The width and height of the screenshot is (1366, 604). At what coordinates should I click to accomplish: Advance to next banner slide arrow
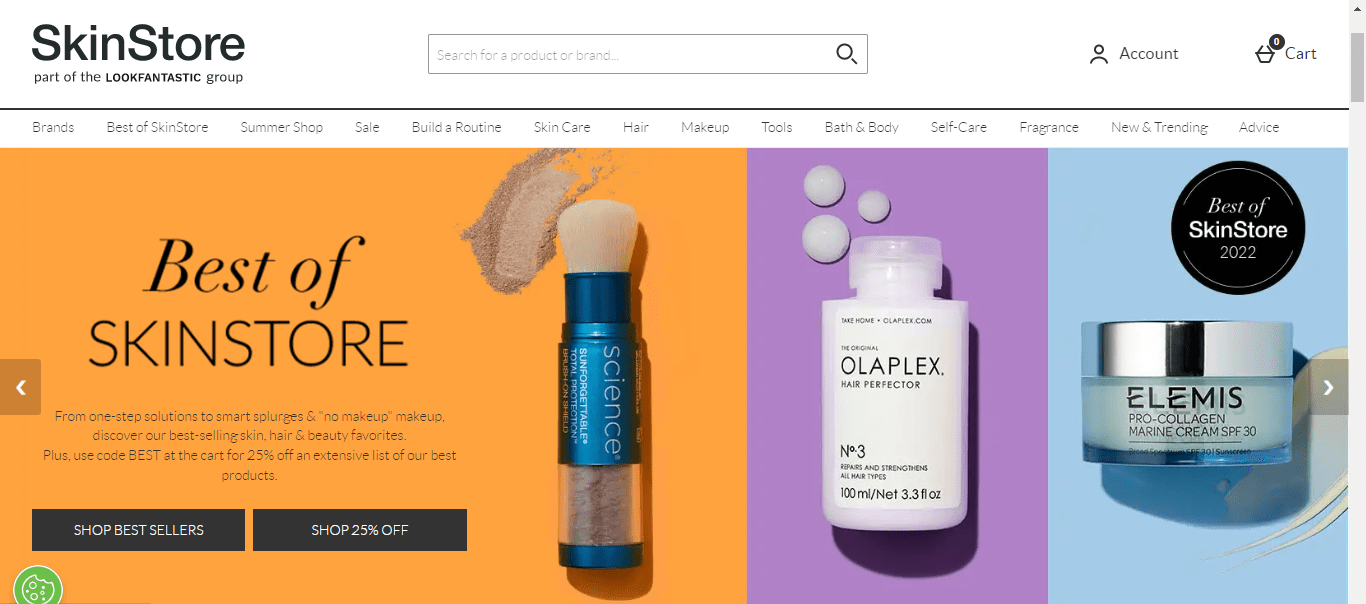1328,387
